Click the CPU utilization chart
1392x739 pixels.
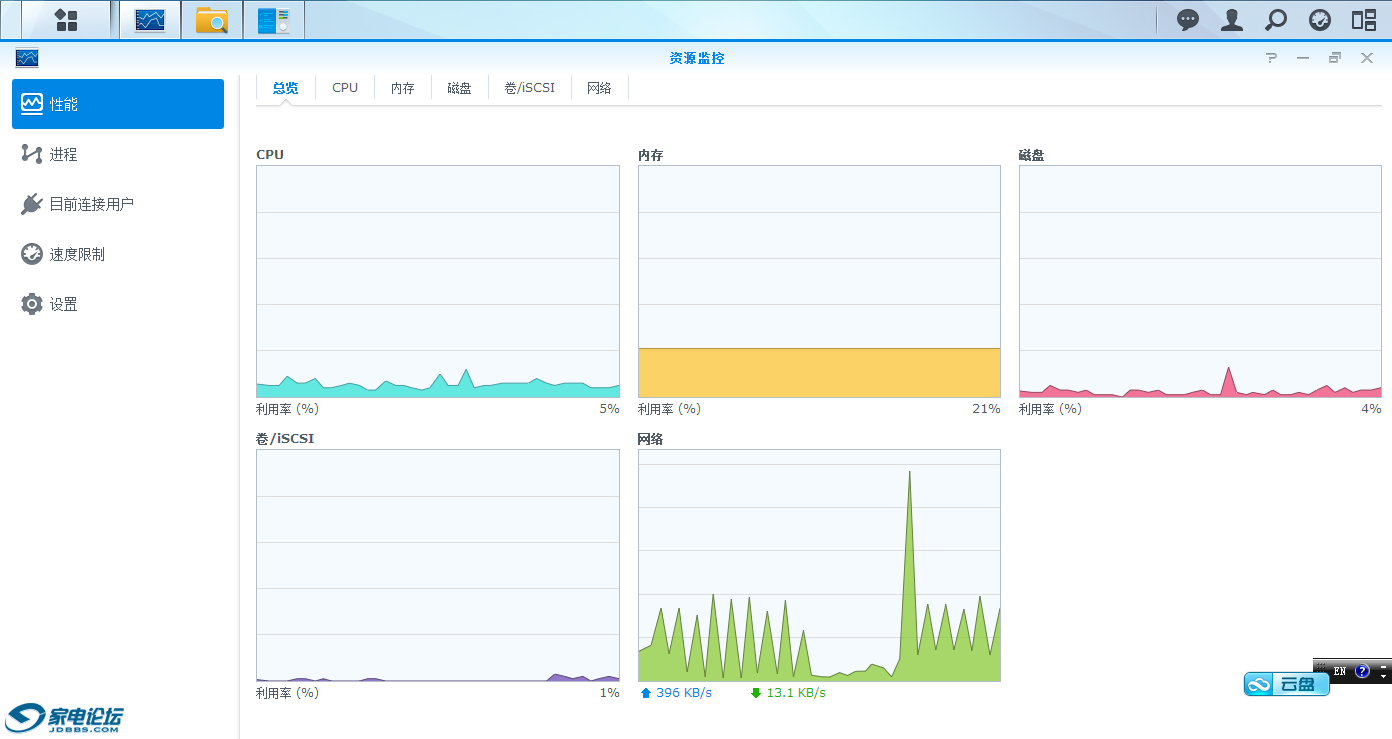tap(438, 281)
